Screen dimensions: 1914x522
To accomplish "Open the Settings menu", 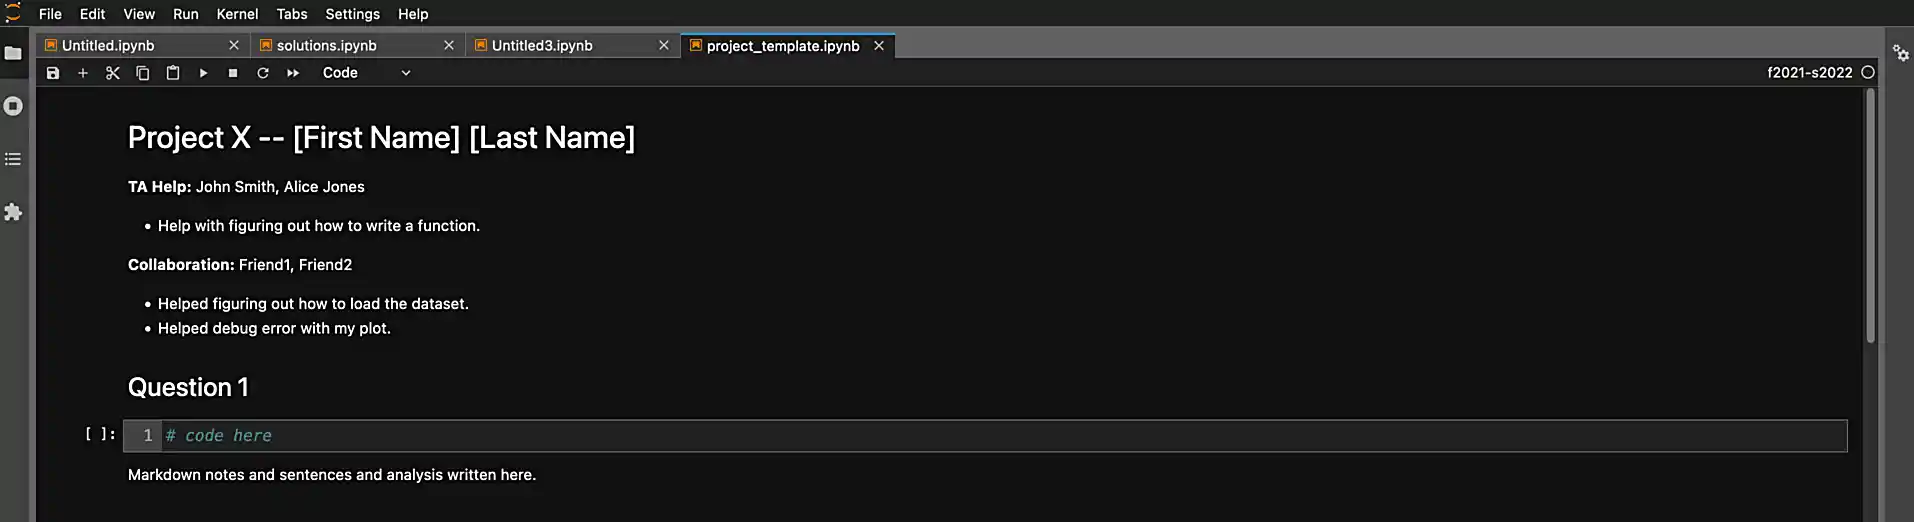I will tap(352, 14).
